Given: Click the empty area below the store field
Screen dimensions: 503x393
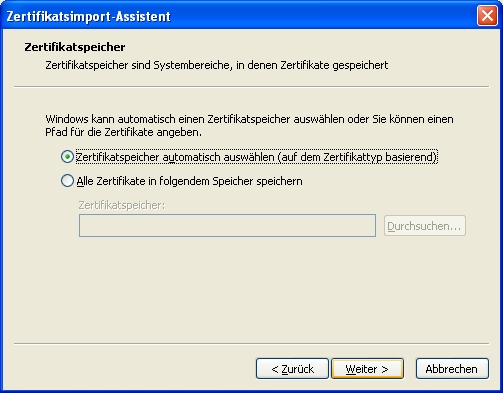Looking at the screenshot, I should (x=250, y=287).
